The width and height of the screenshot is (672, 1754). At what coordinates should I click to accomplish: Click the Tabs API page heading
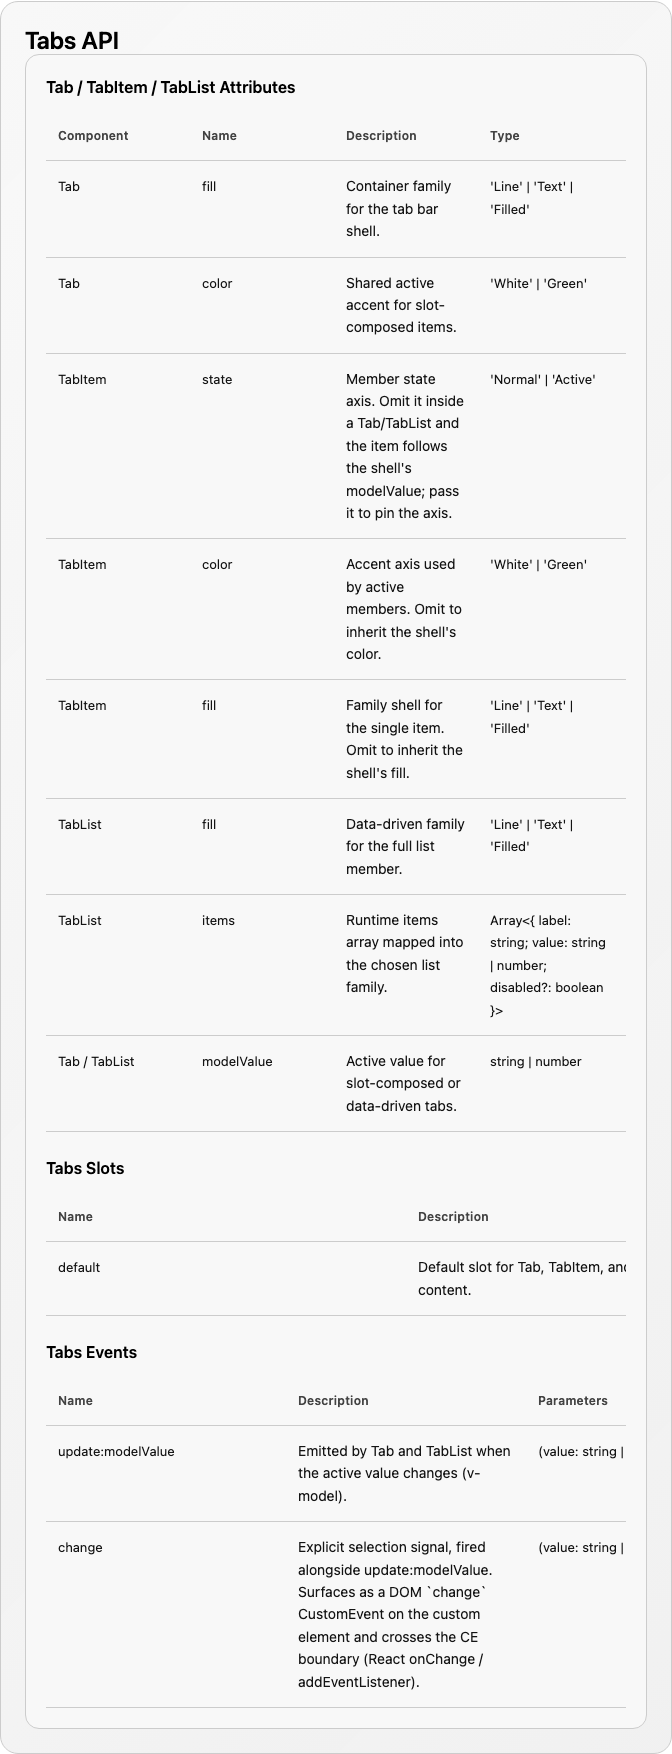(x=72, y=40)
